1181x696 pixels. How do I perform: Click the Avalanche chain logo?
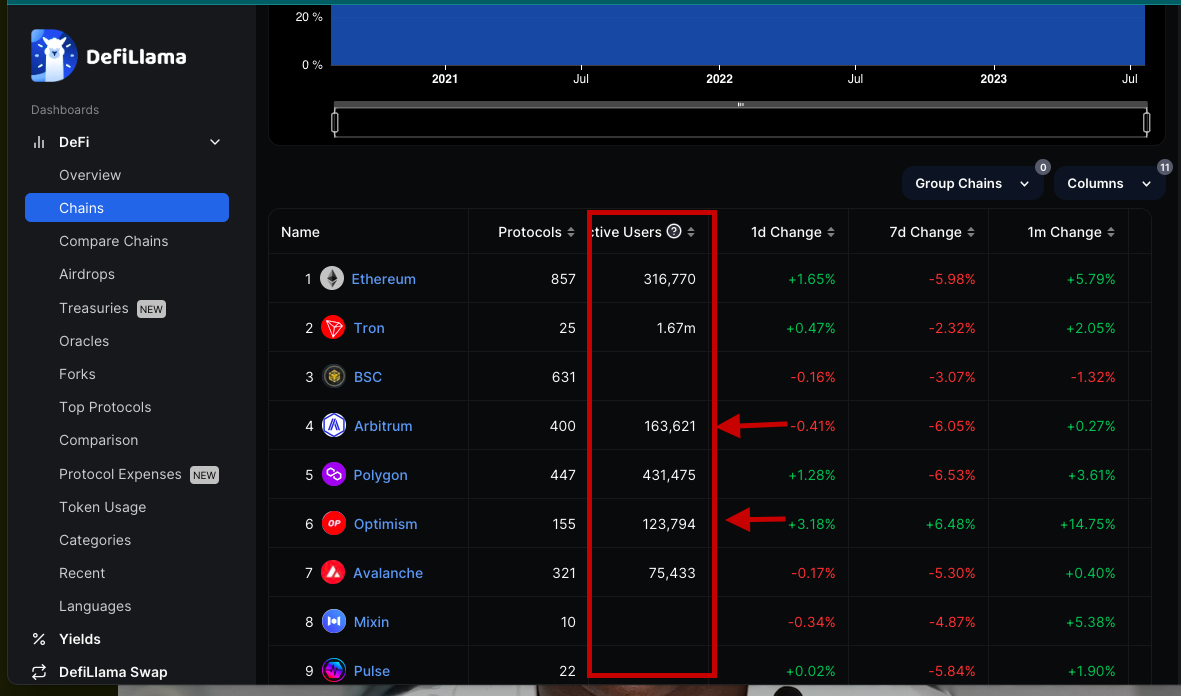pos(333,572)
